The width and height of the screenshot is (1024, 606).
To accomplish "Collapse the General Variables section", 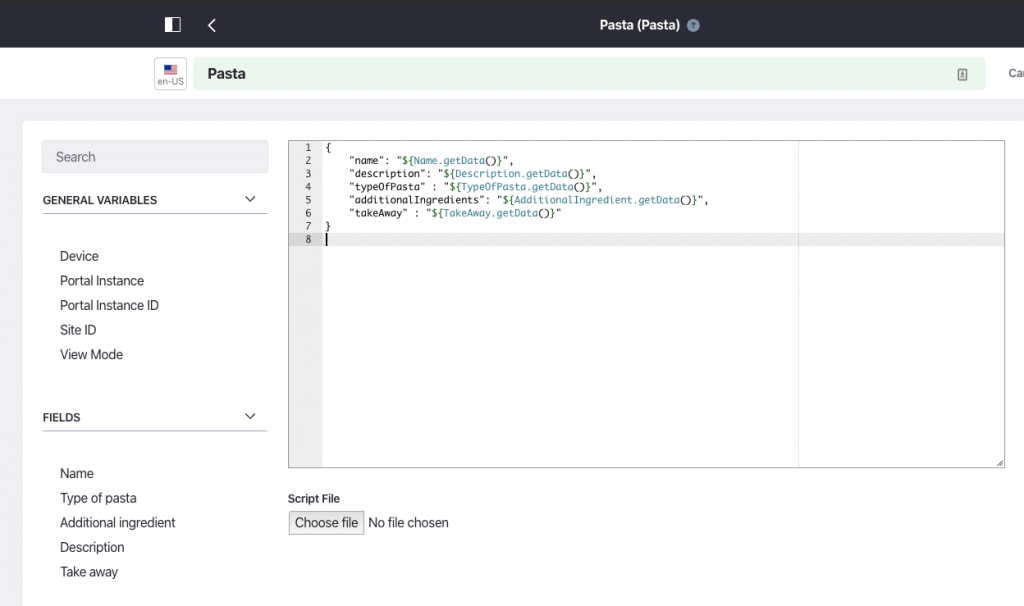I will tap(250, 200).
